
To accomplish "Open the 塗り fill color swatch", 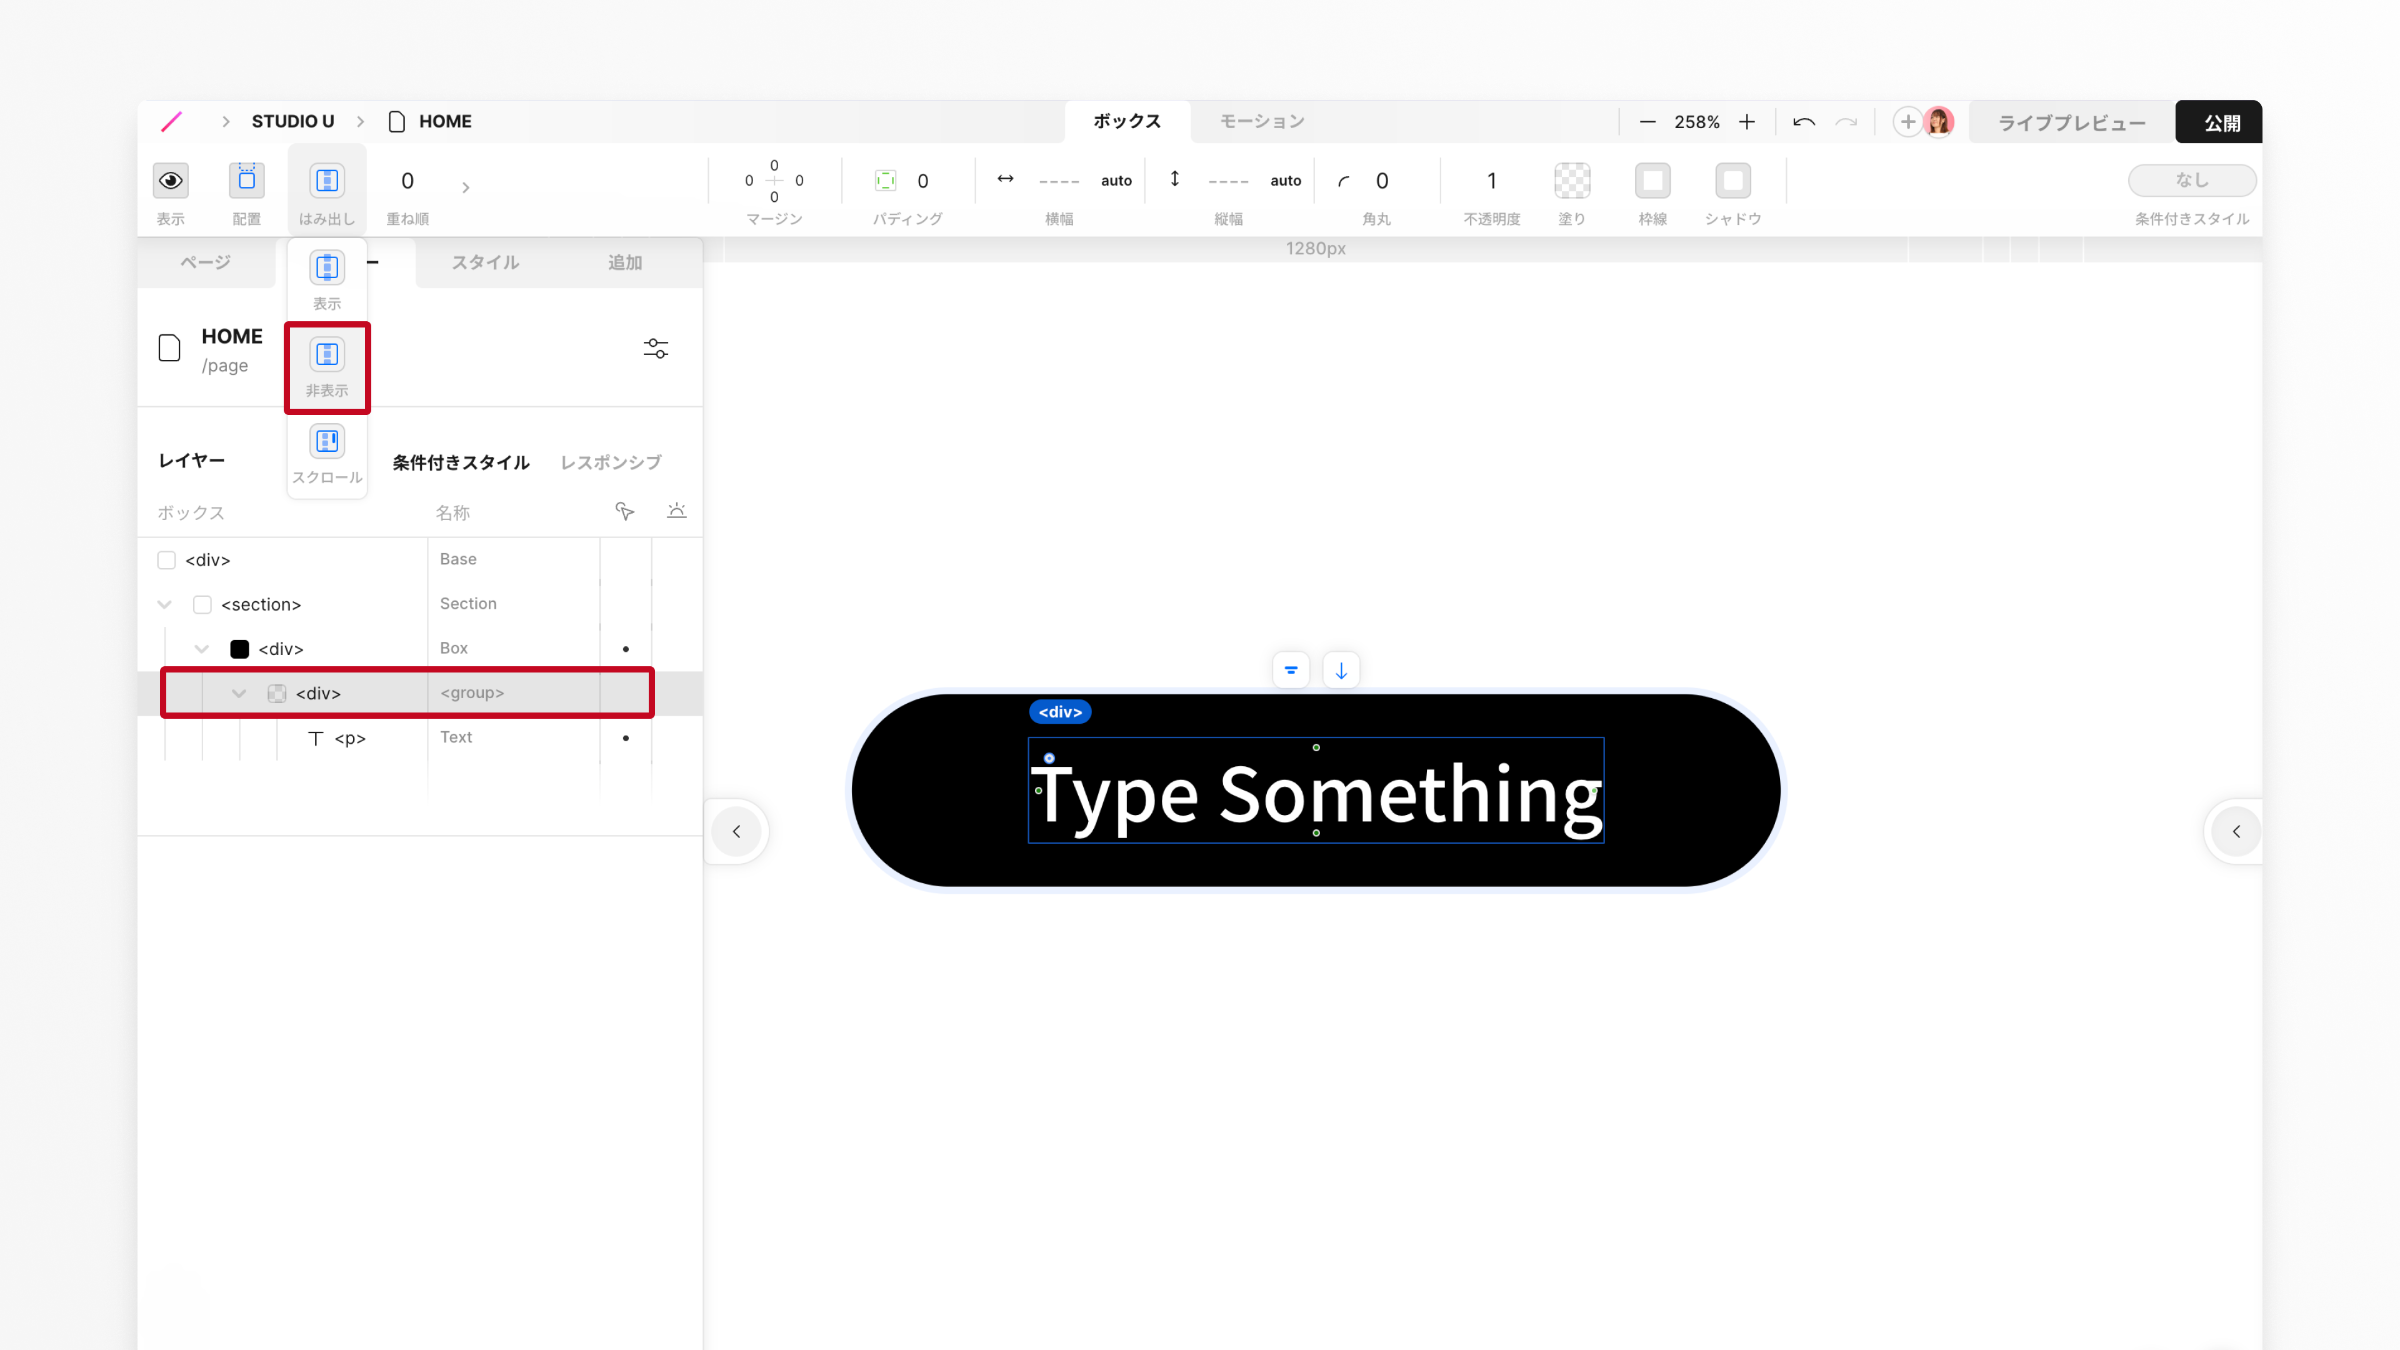I will tap(1572, 181).
